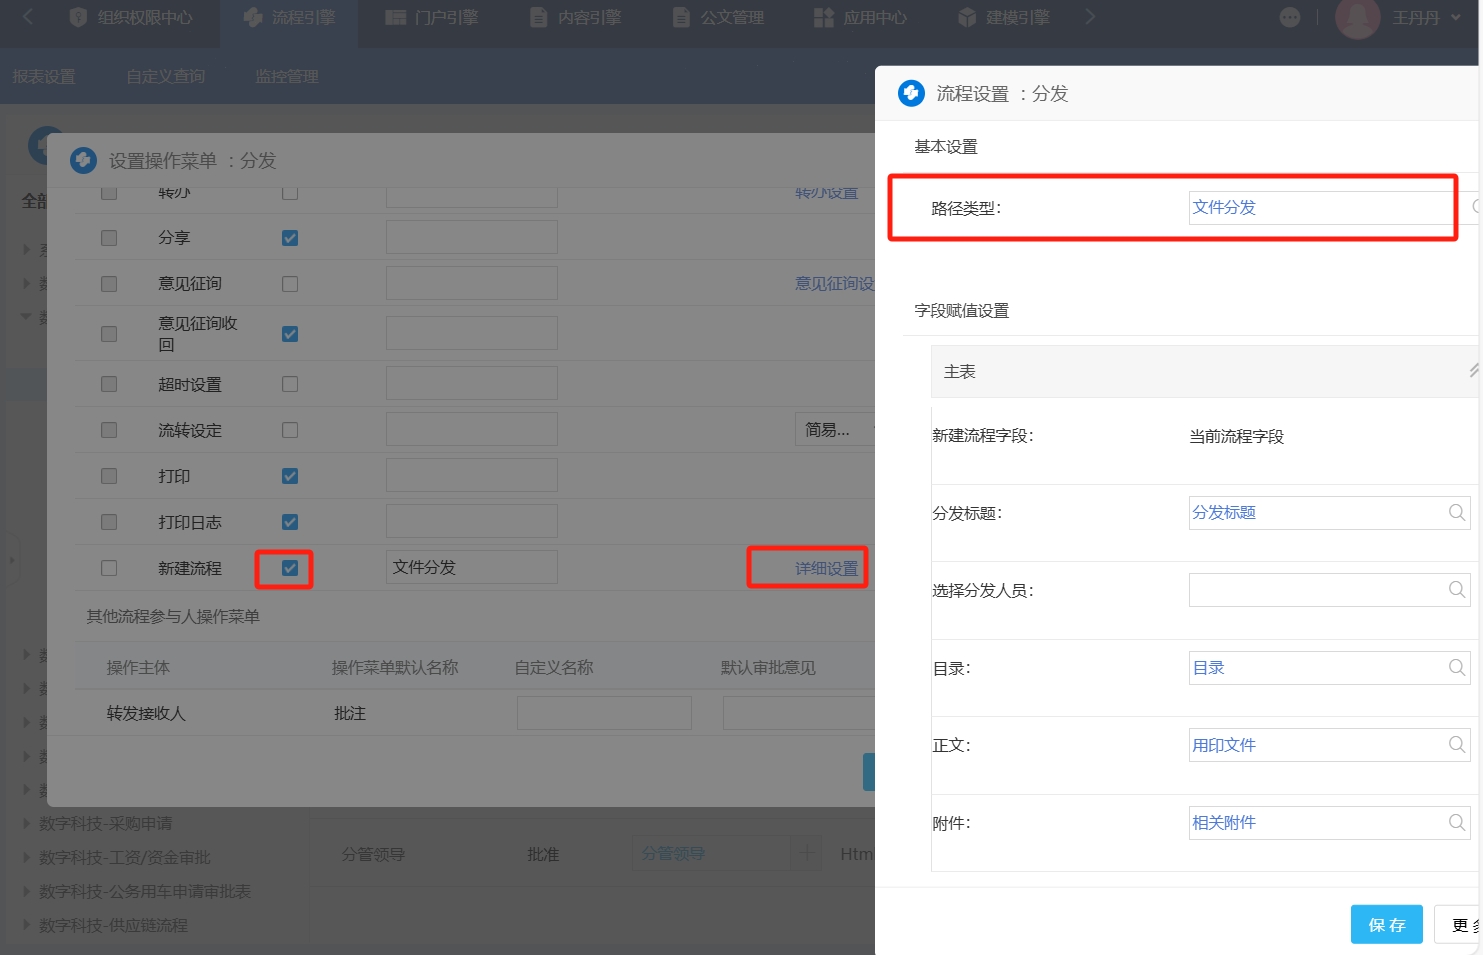This screenshot has height=955, width=1483.
Task: Collapse the 主表 section using its corner arrow
Action: pos(1472,371)
